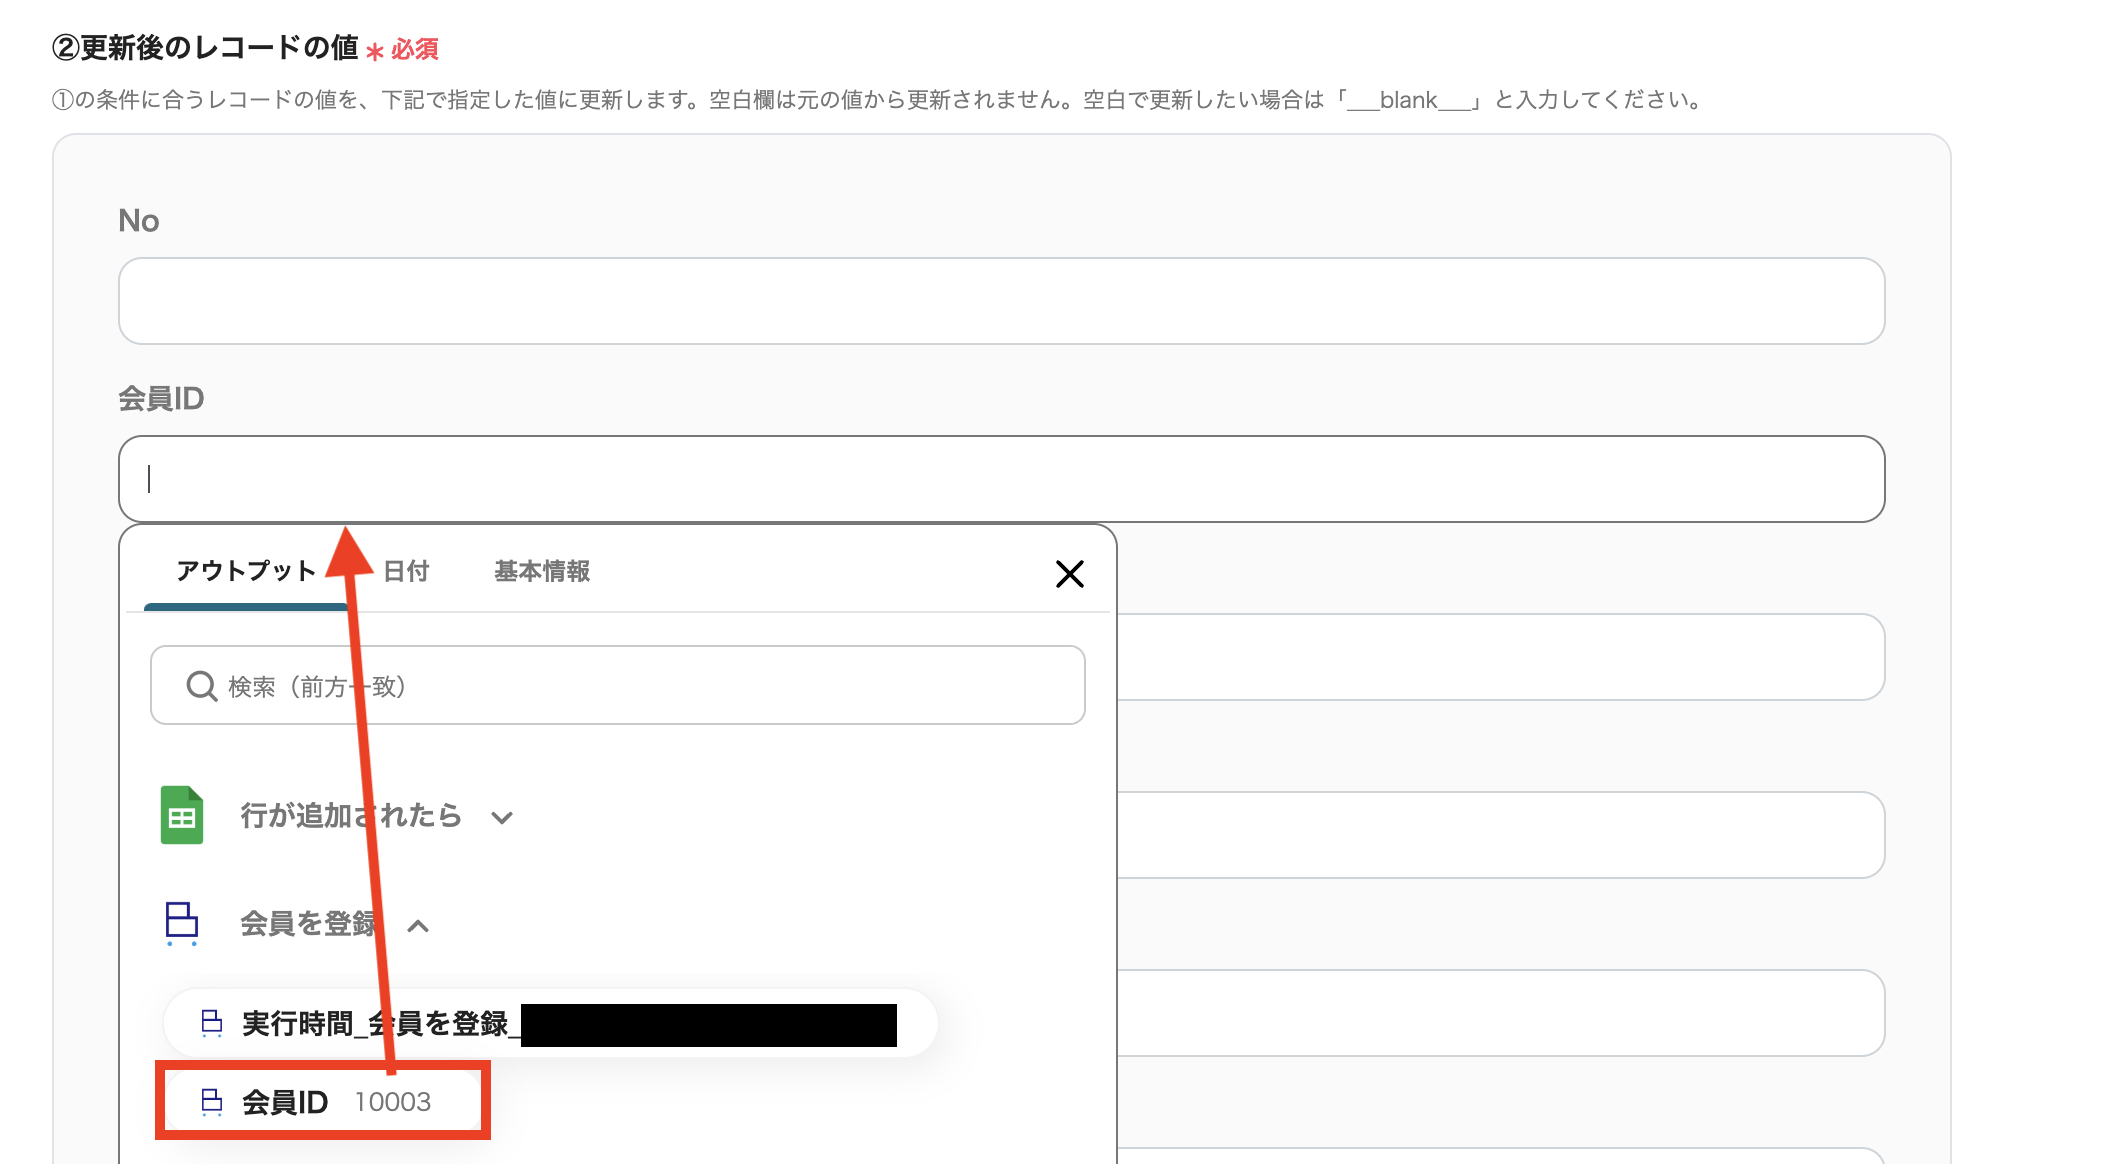This screenshot has width=2102, height=1164.
Task: Click the Google Sheets icon
Action: tap(182, 815)
